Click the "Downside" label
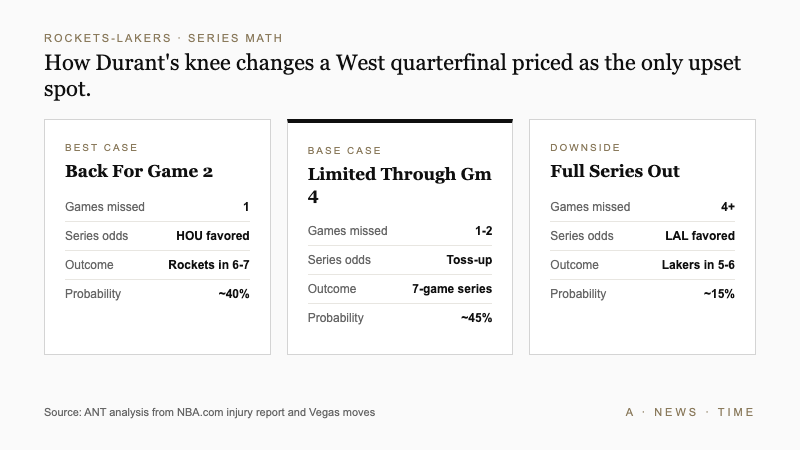 coord(585,148)
